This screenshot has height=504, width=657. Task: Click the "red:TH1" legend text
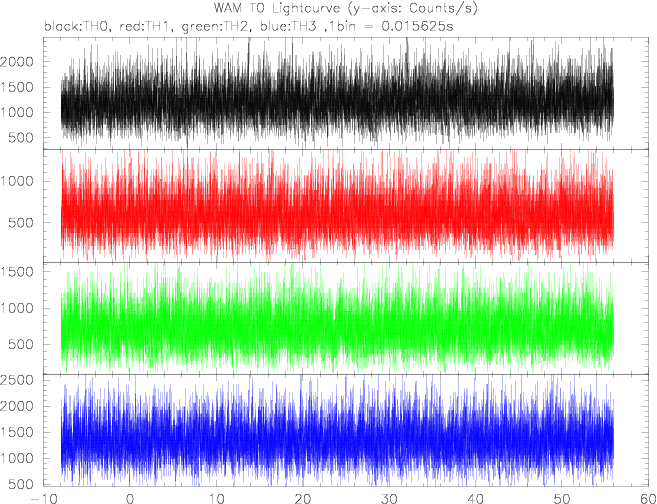point(145,27)
